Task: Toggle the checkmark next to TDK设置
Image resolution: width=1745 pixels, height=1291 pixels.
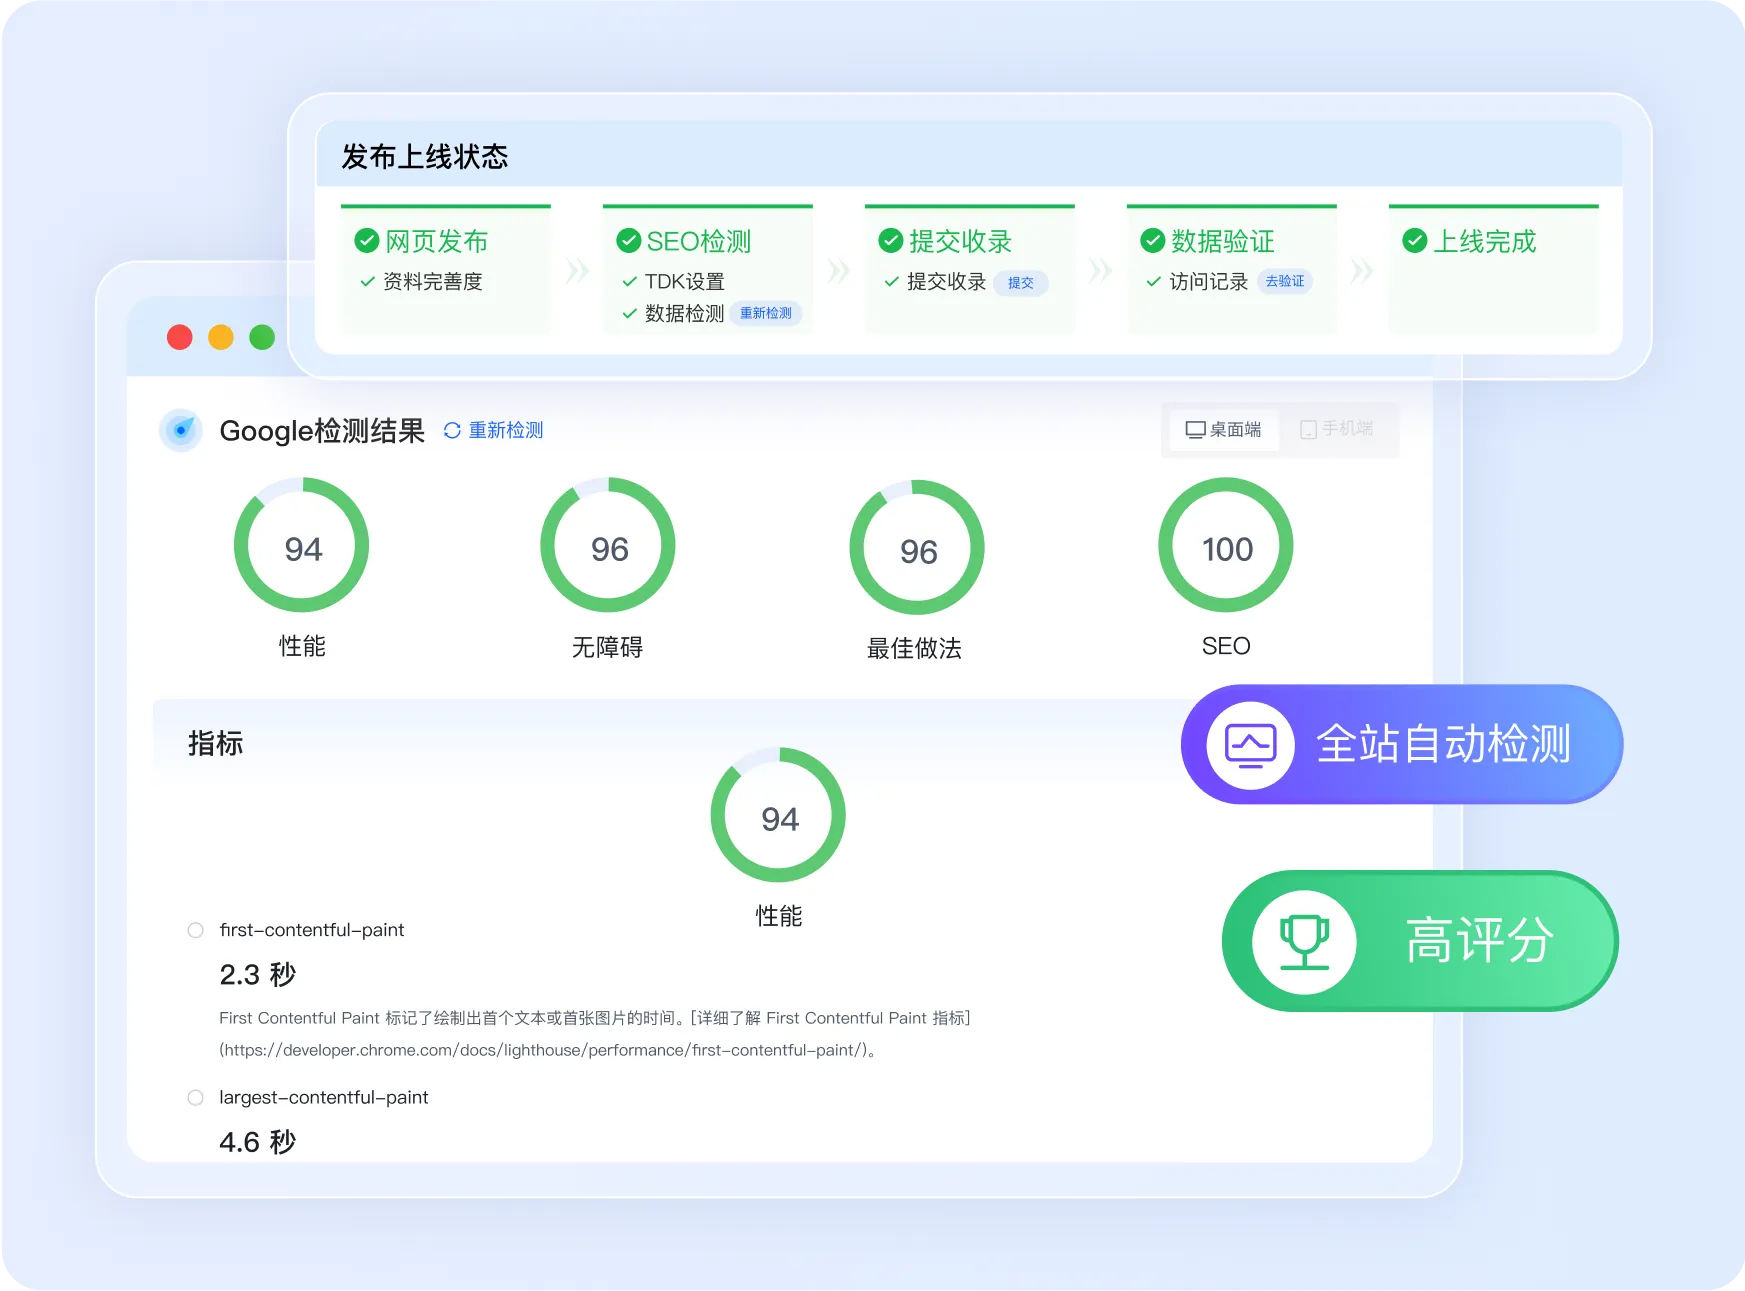Action: click(x=629, y=282)
